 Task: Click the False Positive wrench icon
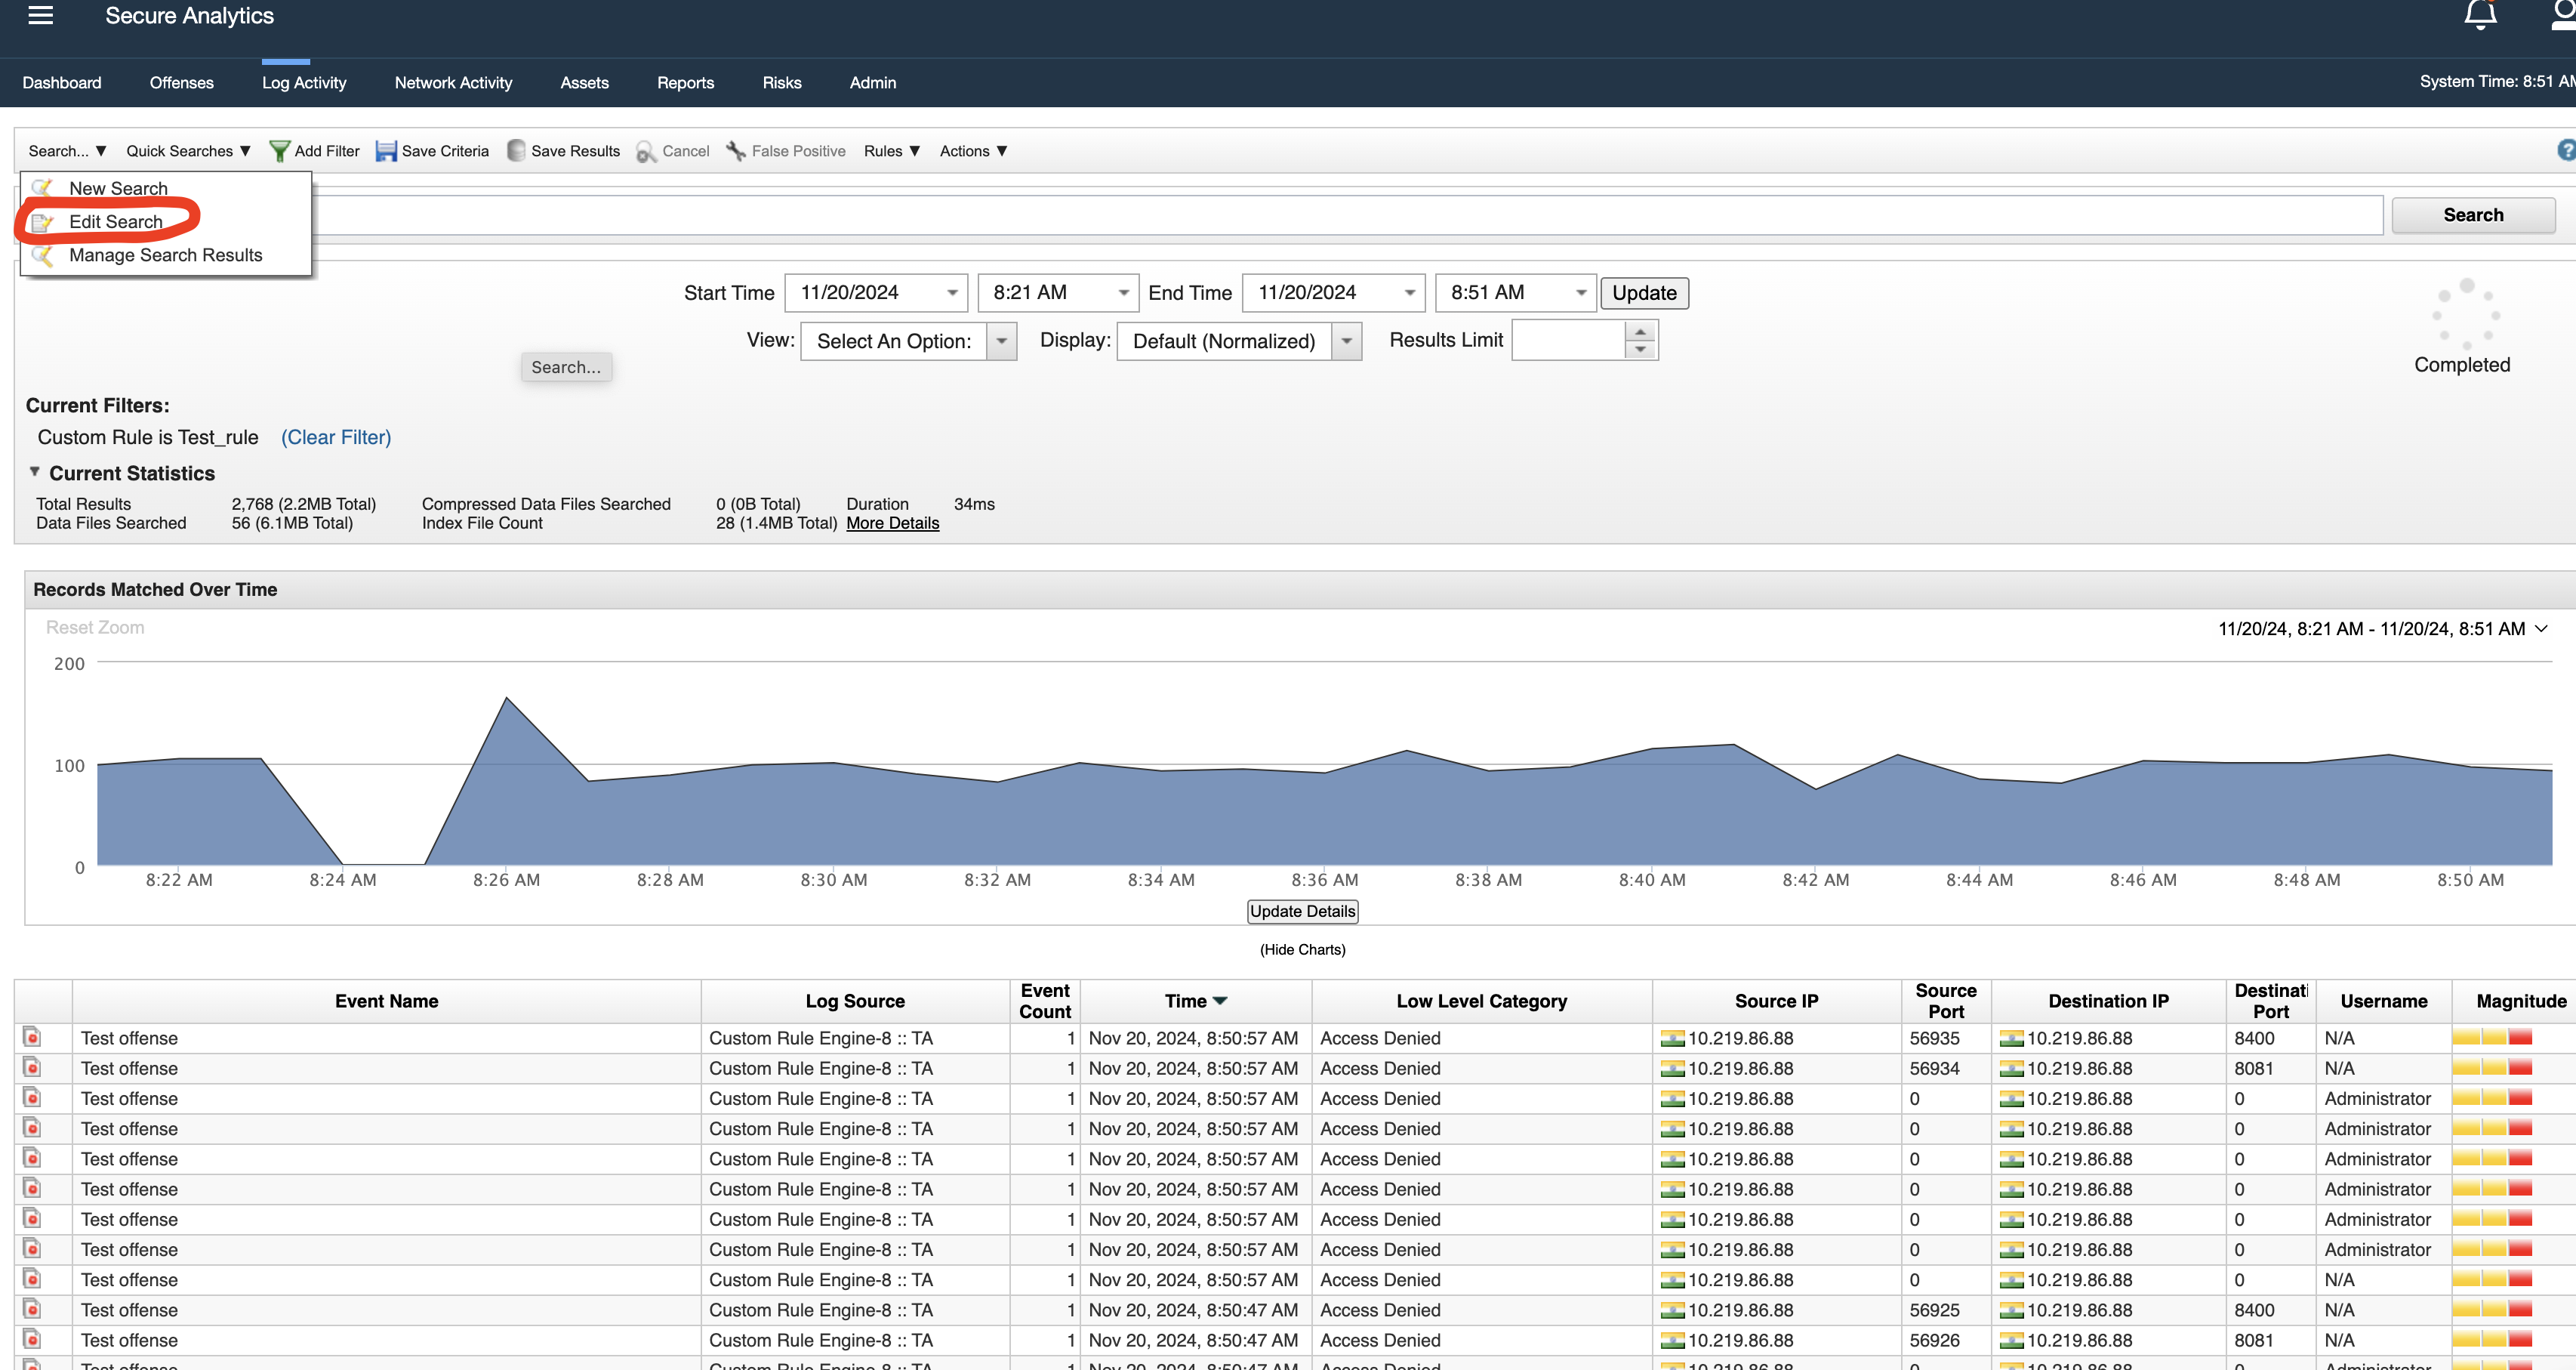(736, 151)
